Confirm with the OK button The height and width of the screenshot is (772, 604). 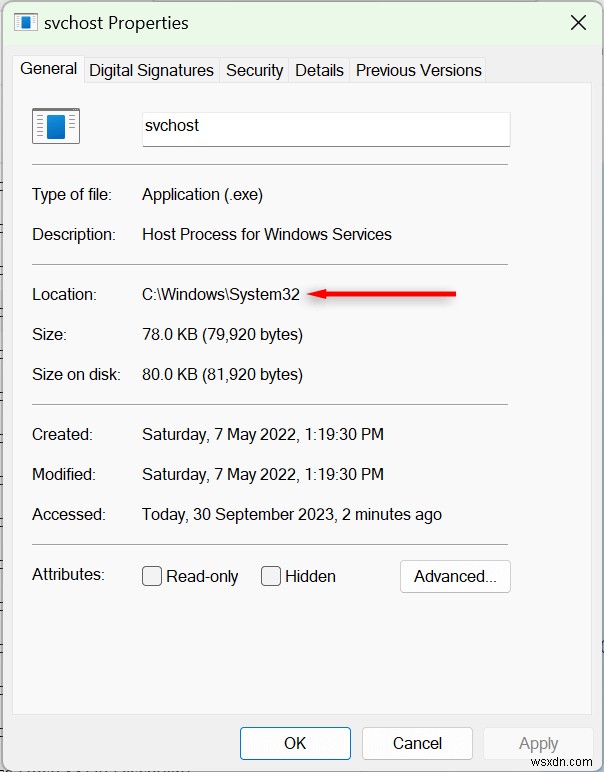pyautogui.click(x=295, y=743)
